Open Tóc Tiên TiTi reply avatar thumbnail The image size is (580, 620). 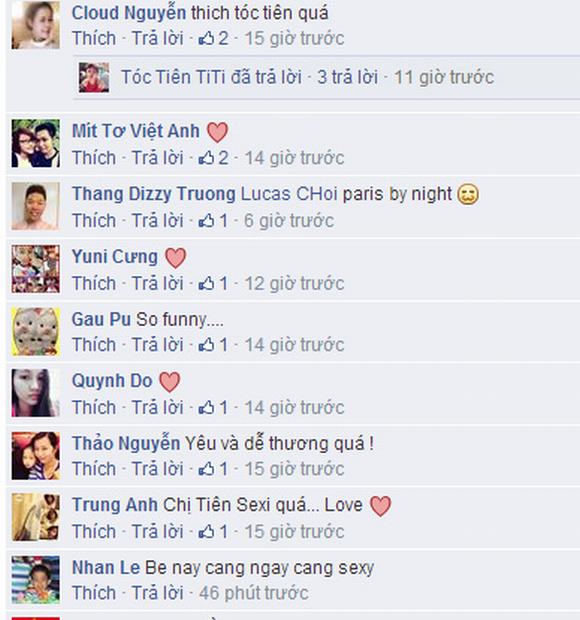pyautogui.click(x=94, y=78)
